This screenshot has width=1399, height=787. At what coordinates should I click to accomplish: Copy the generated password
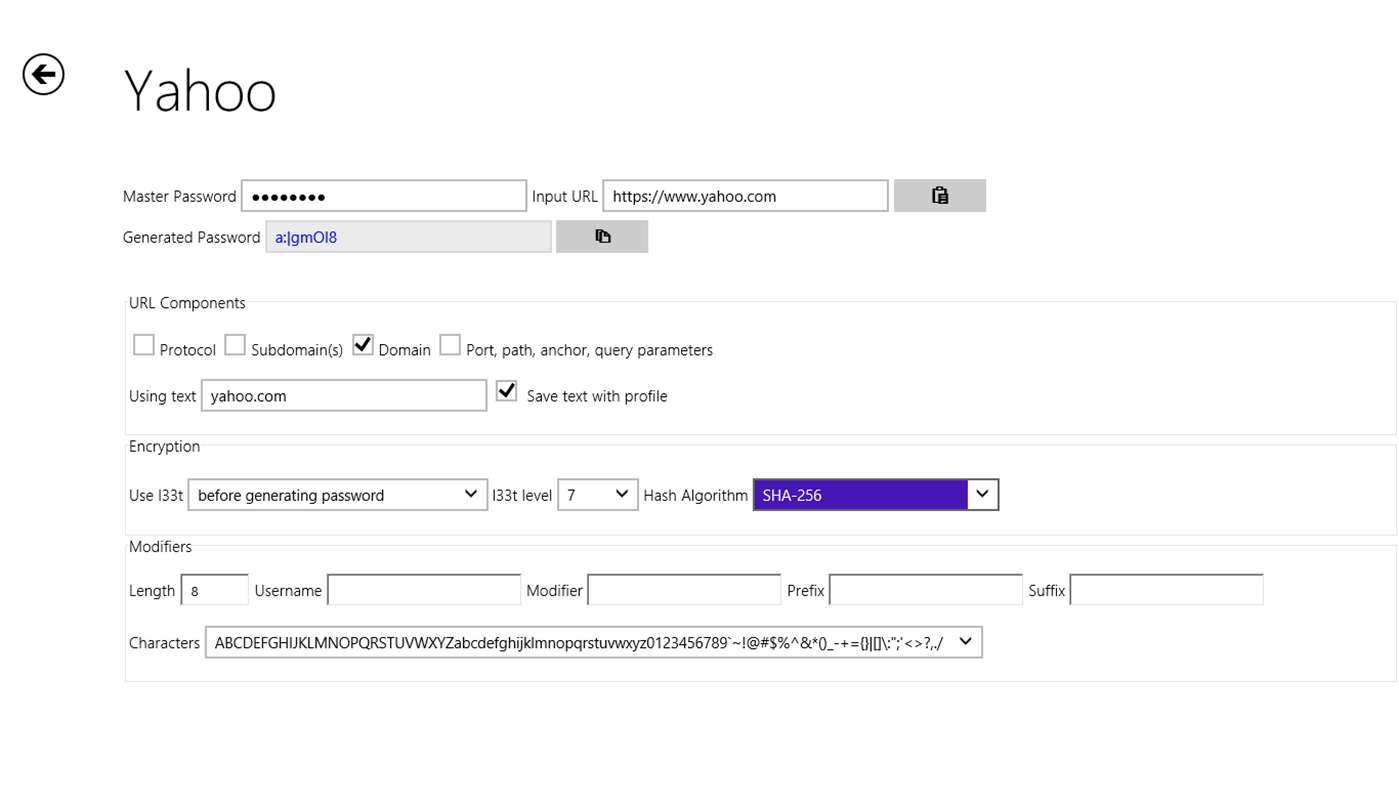pos(601,236)
